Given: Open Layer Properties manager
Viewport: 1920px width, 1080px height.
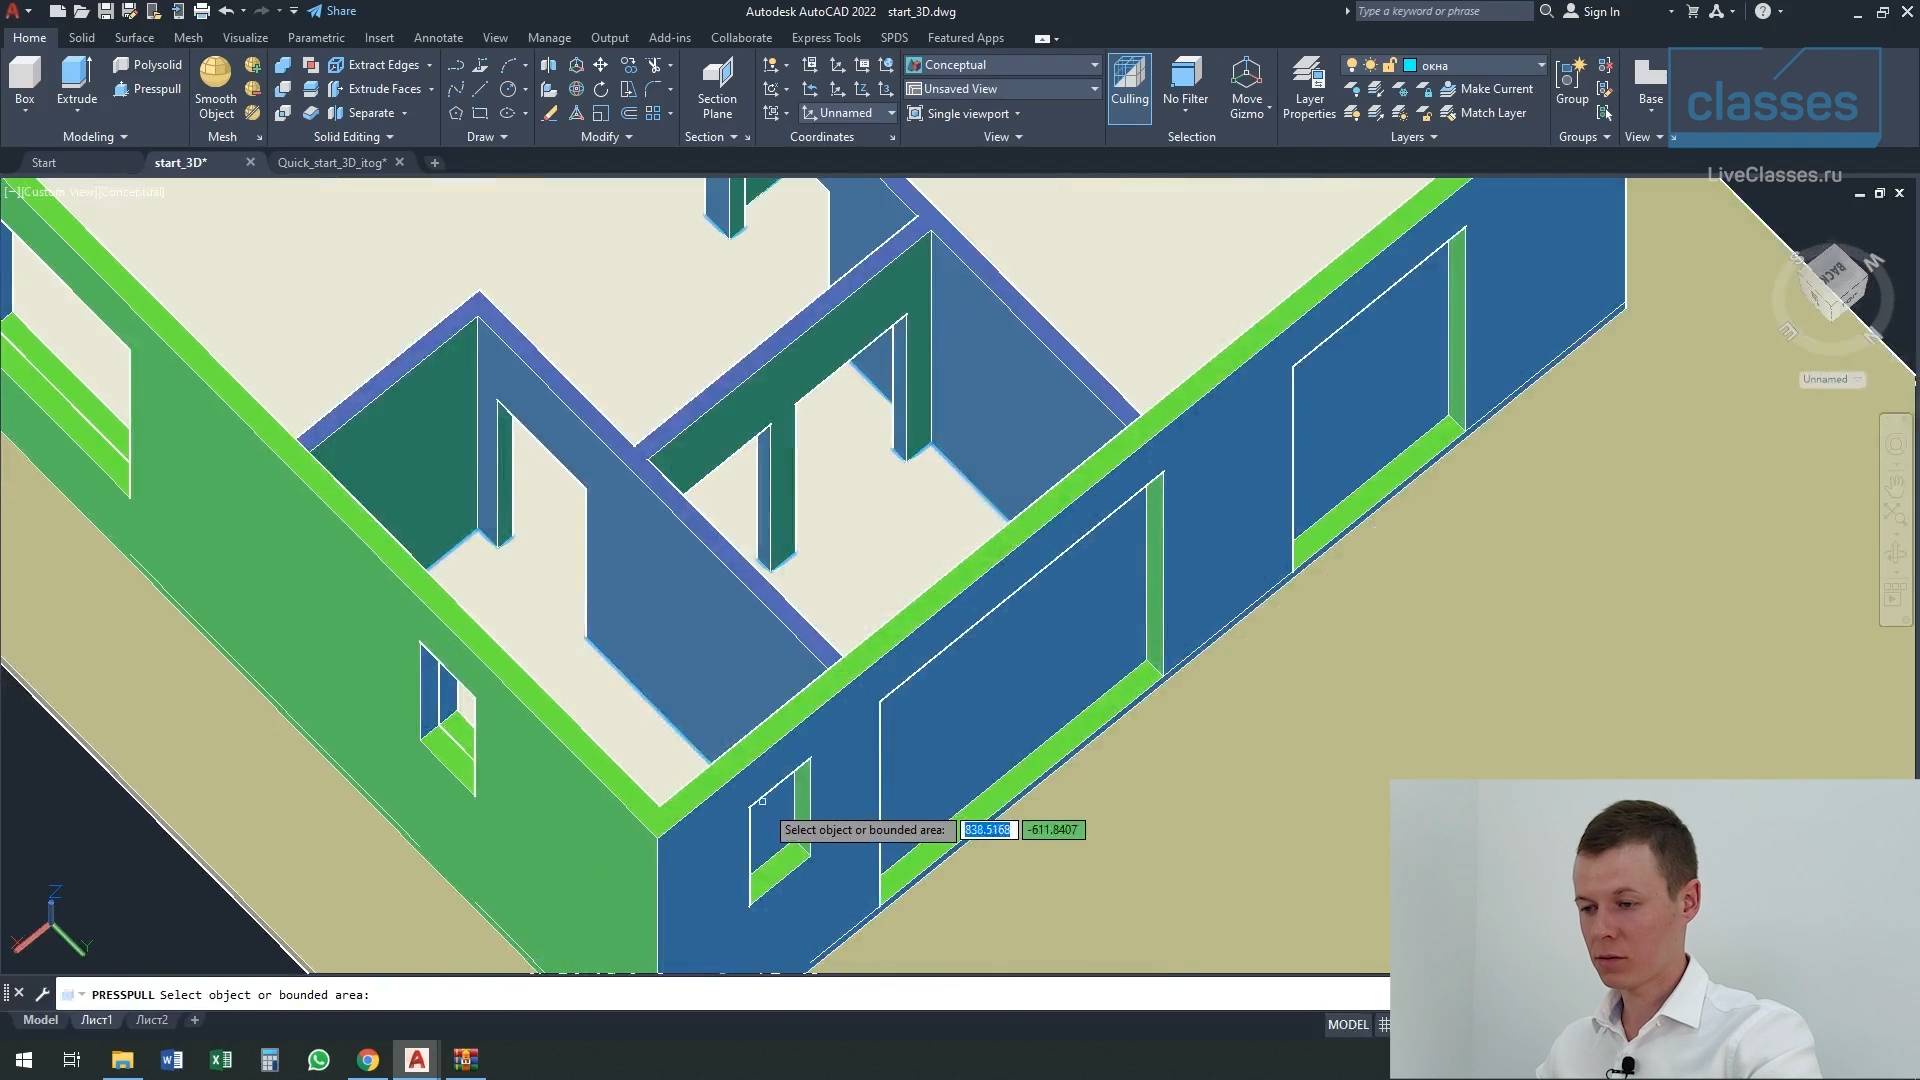Looking at the screenshot, I should point(1309,88).
